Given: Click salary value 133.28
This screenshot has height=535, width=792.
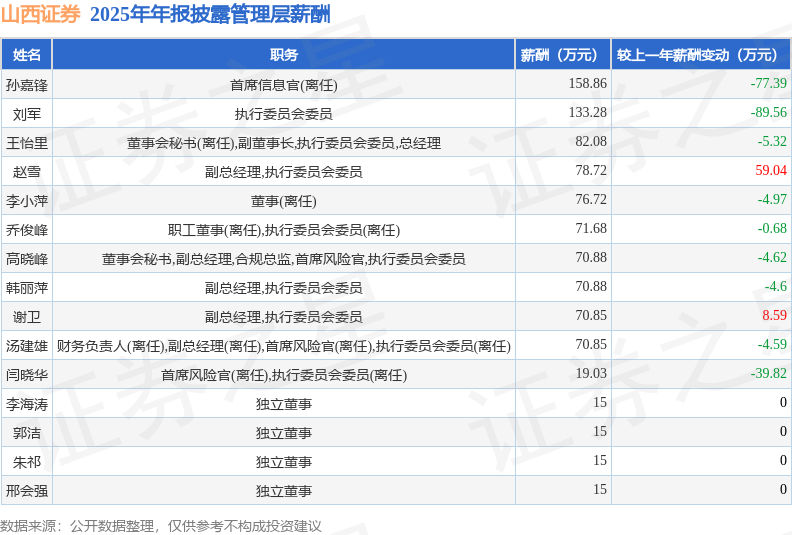Looking at the screenshot, I should pos(587,112).
